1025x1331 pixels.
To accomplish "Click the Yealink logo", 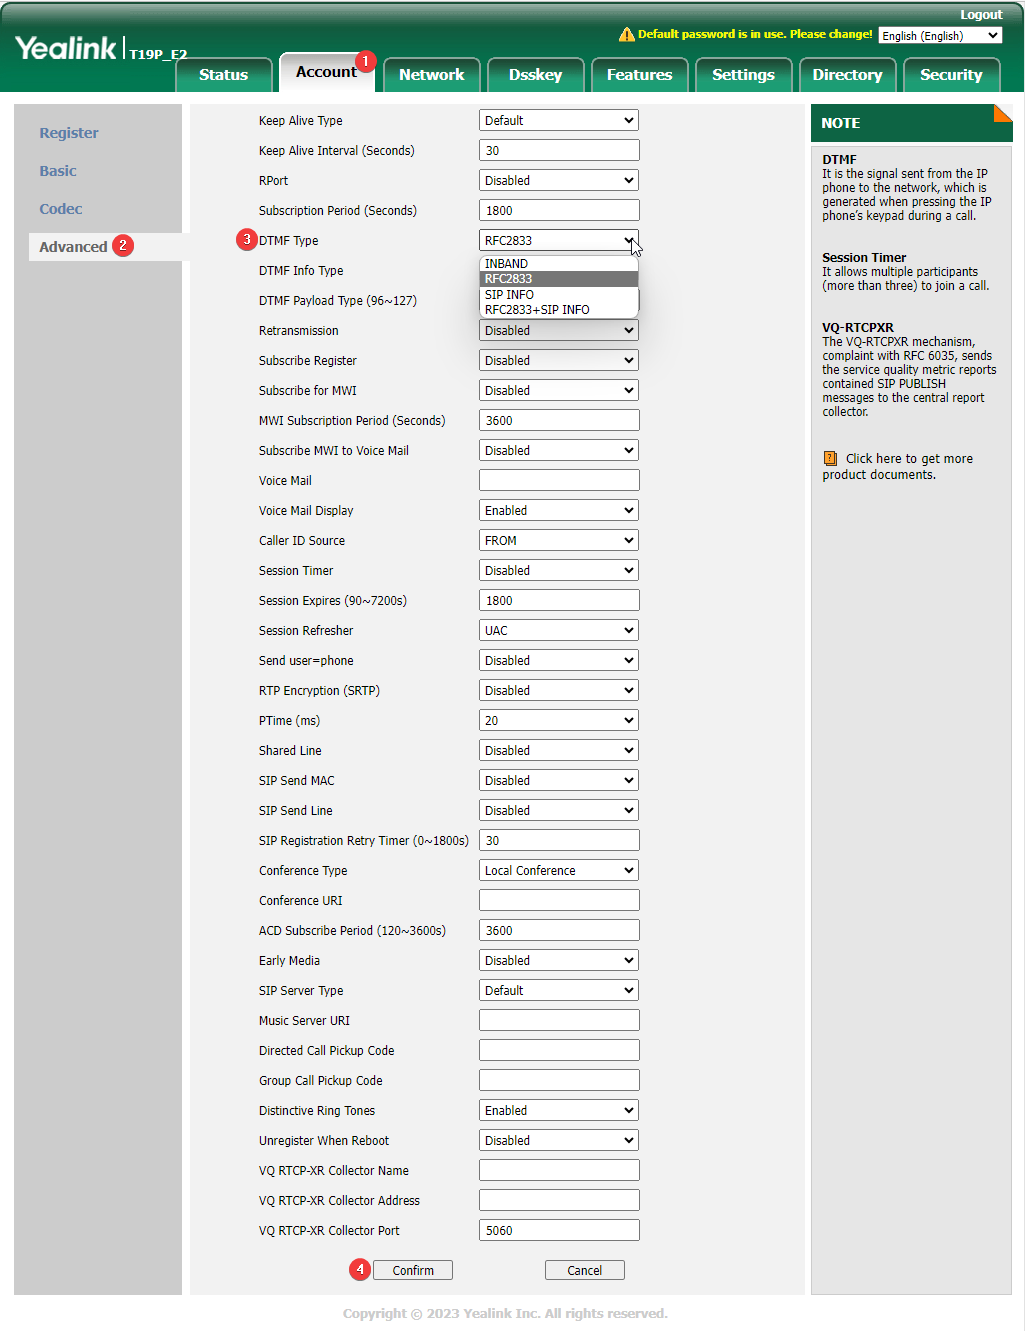I will (x=66, y=48).
